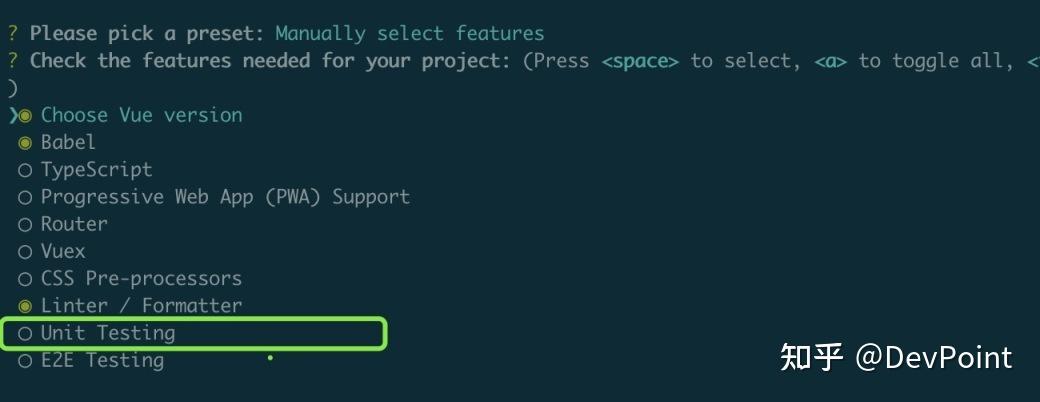Uncheck the Linter / Formatter marker
This screenshot has width=1040, height=402.
[25, 305]
